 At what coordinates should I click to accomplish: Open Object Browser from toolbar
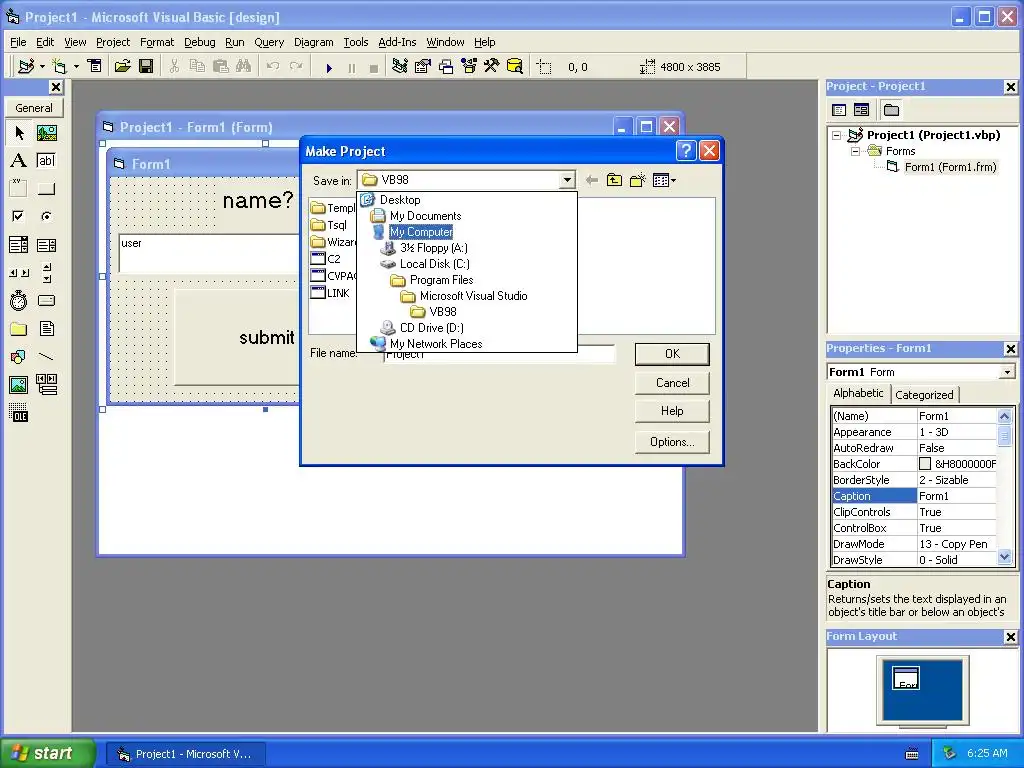(469, 67)
